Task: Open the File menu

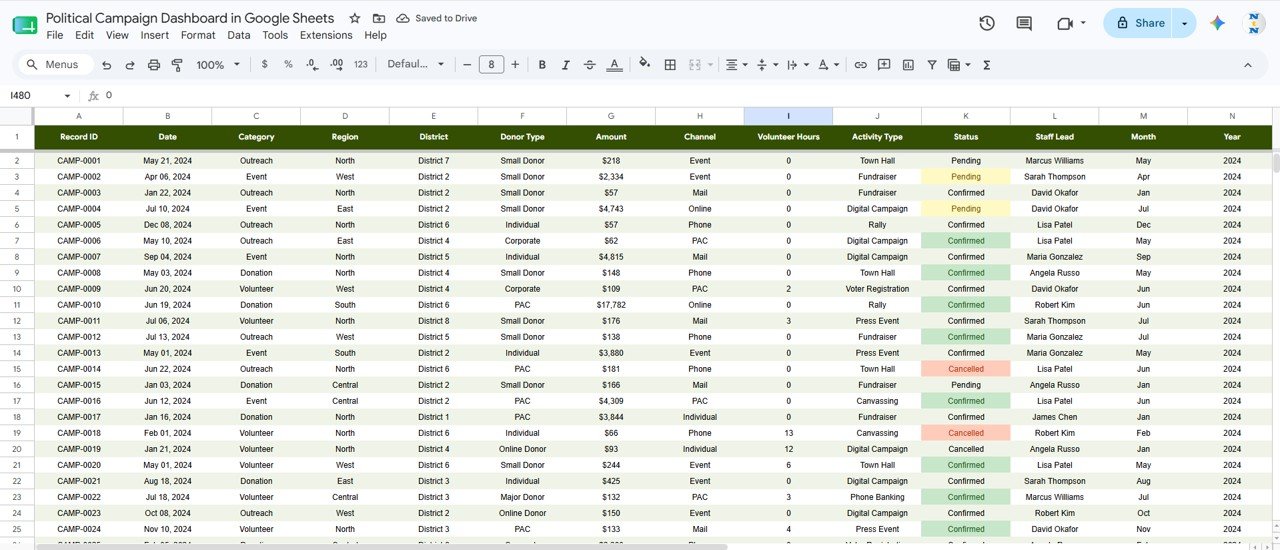Action: point(55,35)
